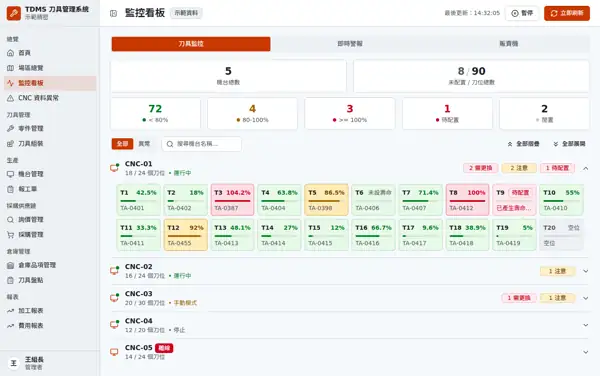Viewport: 600px width, 376px height.
Task: Filter by the 3 over-100% status card
Action: tap(350, 114)
